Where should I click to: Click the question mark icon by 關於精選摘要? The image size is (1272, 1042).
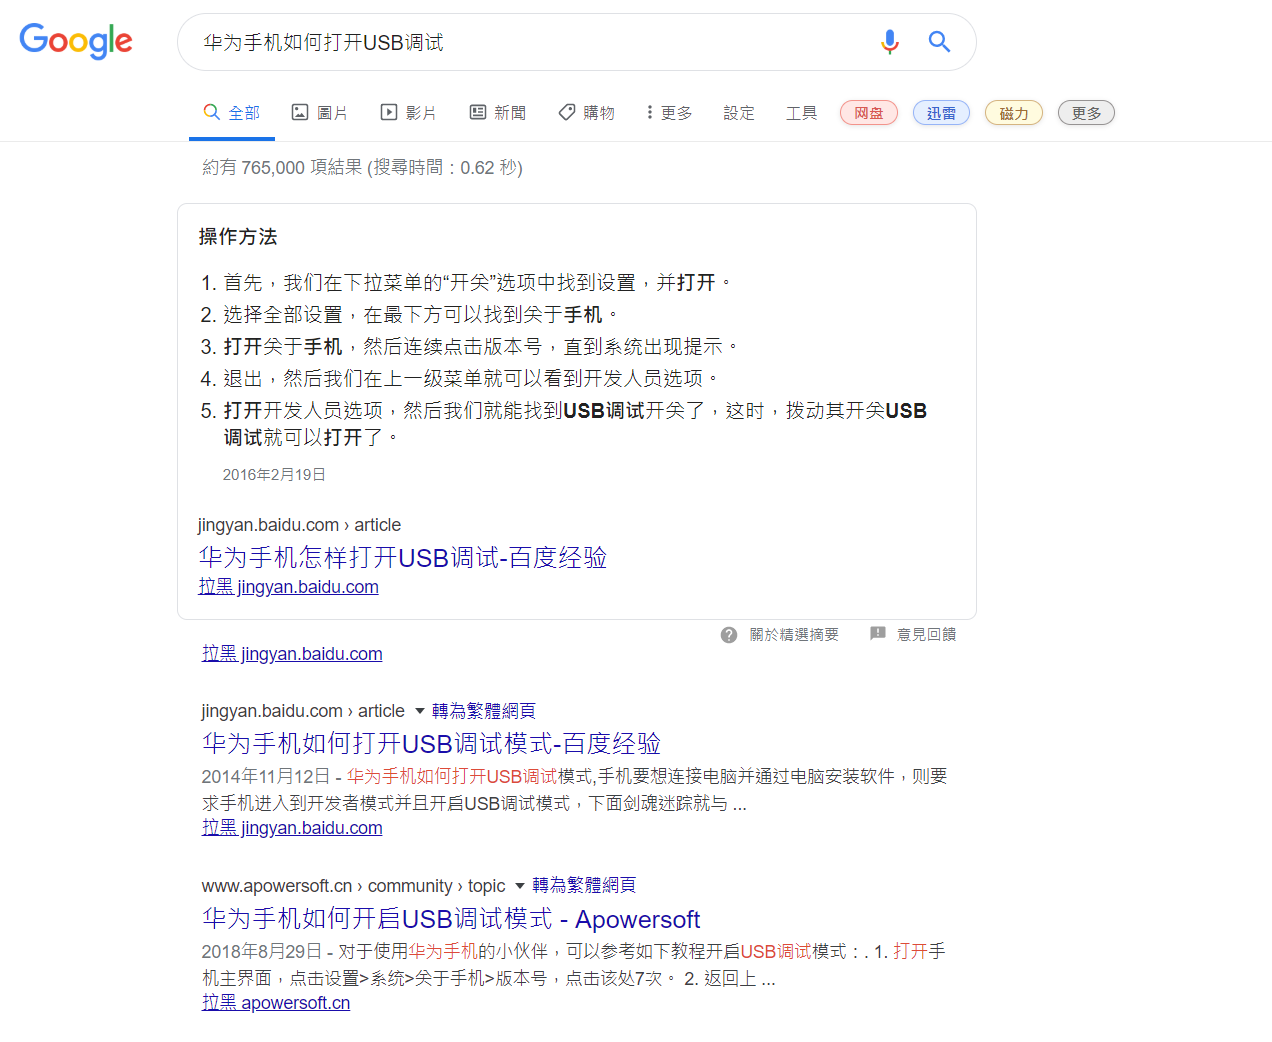coord(729,635)
